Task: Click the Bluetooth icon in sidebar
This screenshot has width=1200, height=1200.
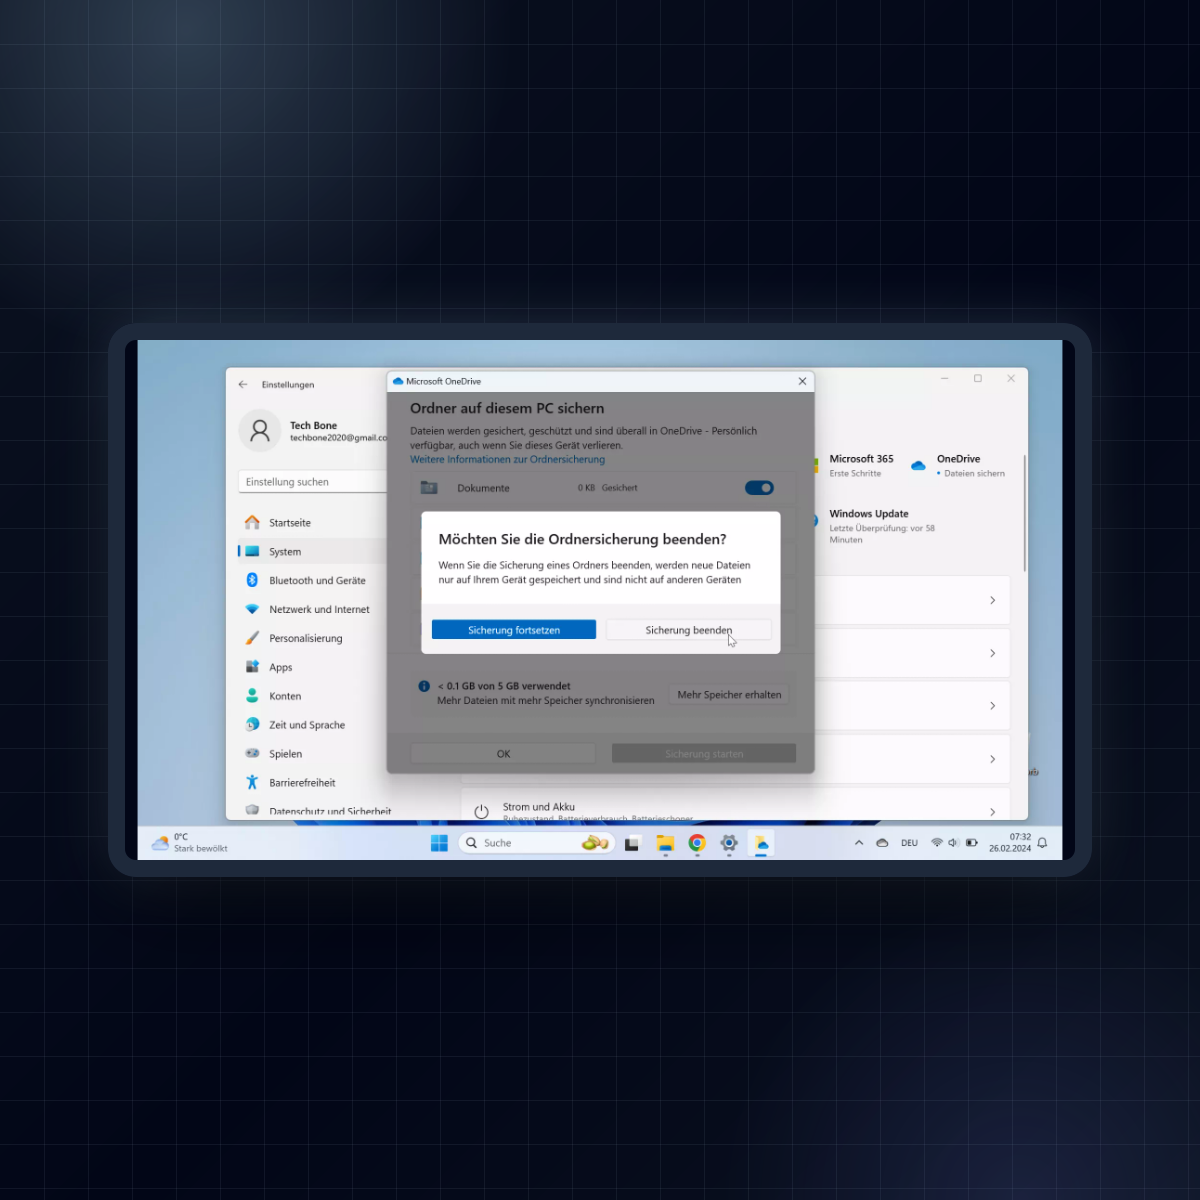Action: point(252,580)
